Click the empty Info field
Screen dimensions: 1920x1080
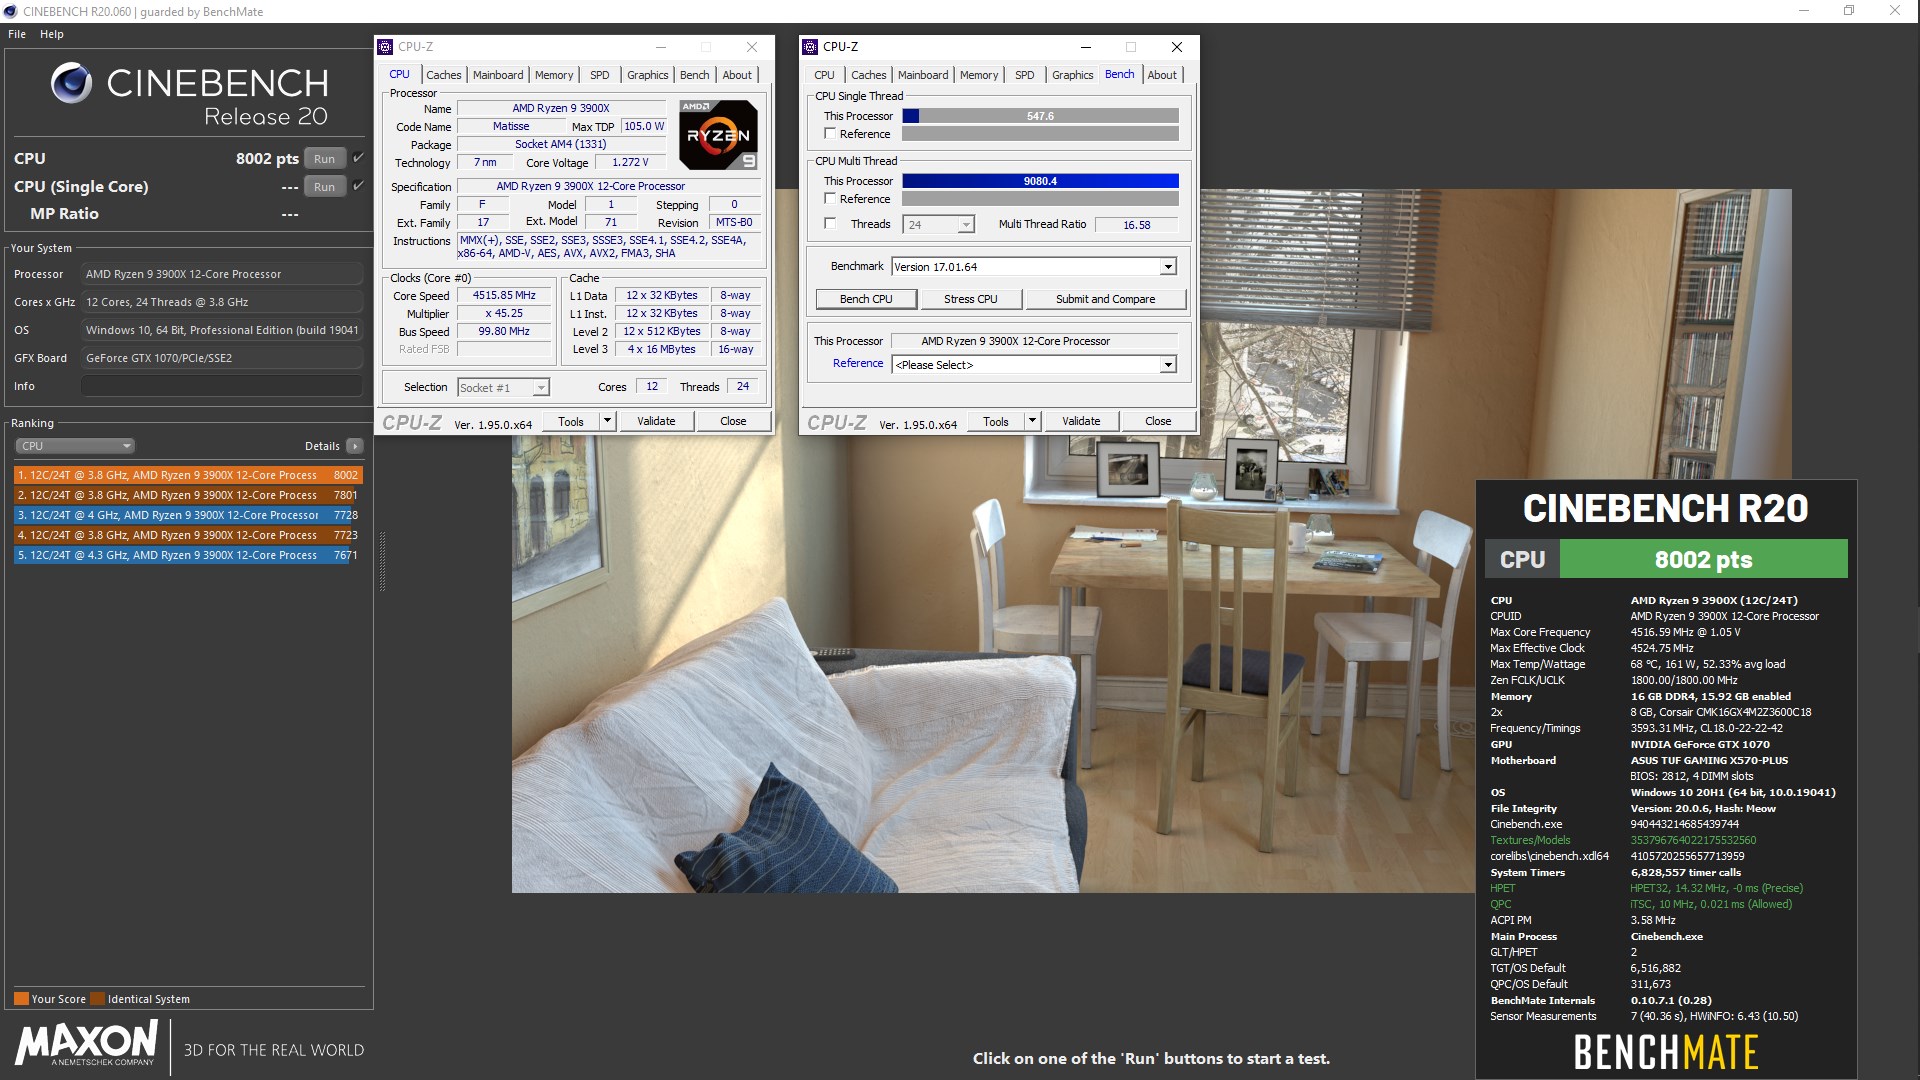point(222,386)
